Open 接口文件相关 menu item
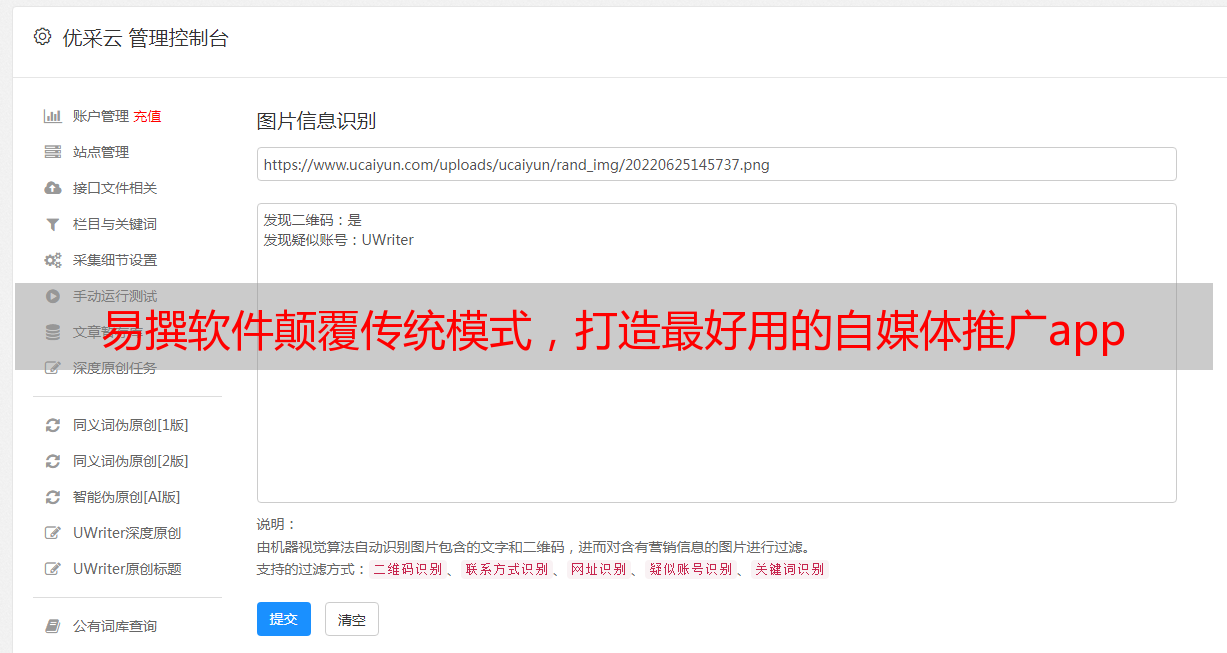 pyautogui.click(x=115, y=188)
